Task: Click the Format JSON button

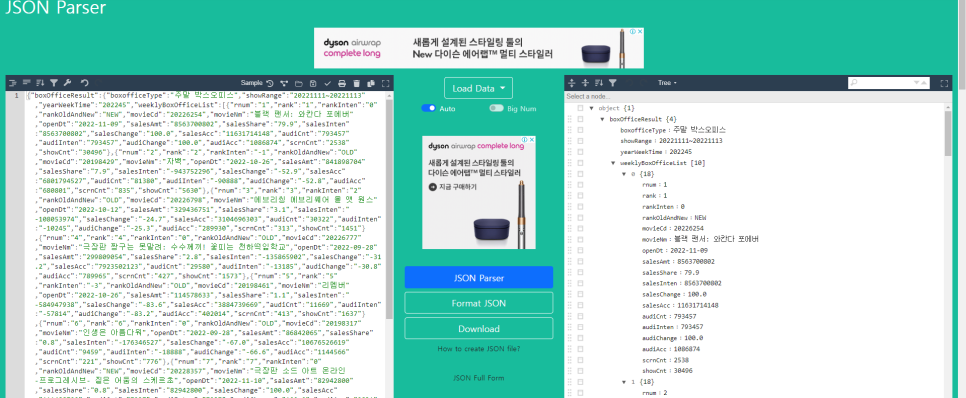Action: [479, 303]
